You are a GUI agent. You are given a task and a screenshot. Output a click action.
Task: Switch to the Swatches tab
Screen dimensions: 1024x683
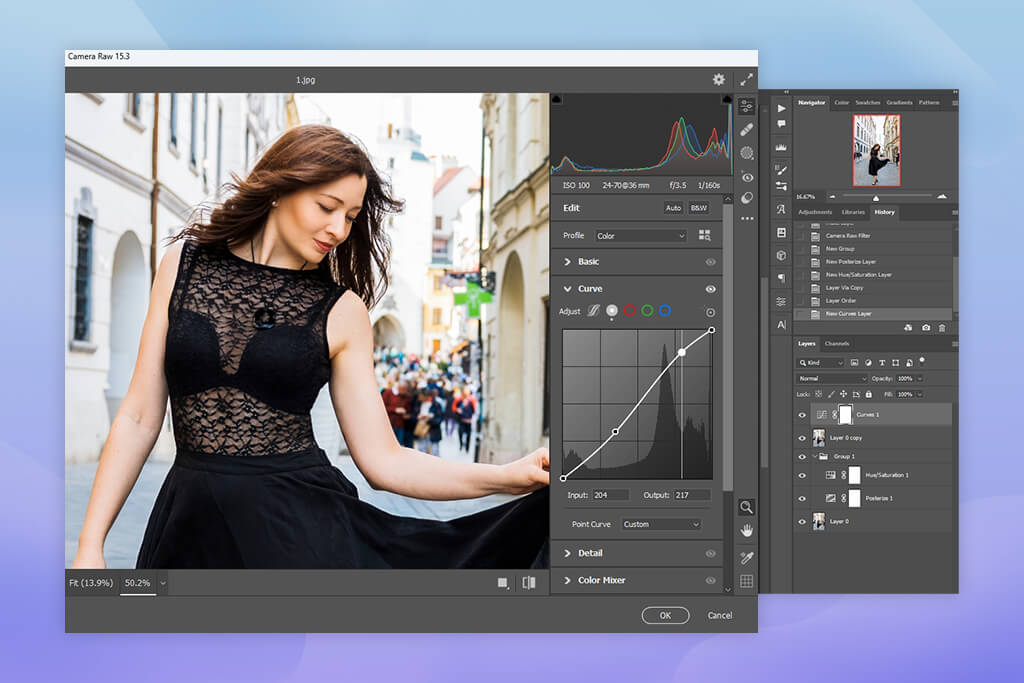[x=868, y=103]
